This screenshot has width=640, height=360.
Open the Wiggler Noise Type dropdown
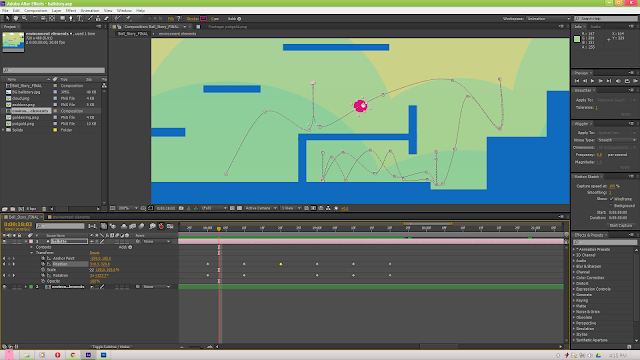pos(617,140)
